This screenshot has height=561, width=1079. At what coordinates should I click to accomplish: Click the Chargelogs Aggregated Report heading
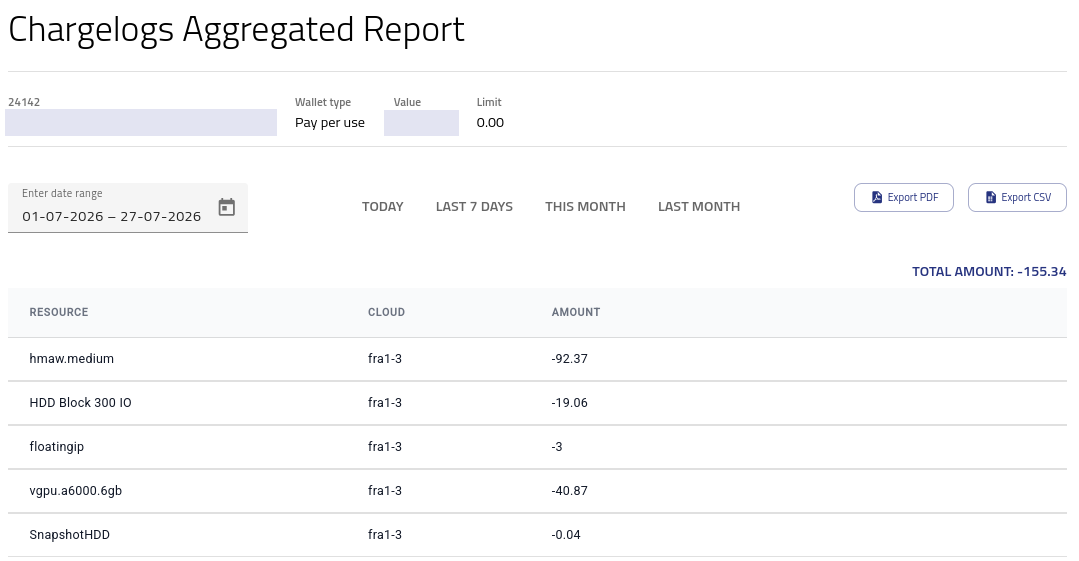click(237, 30)
